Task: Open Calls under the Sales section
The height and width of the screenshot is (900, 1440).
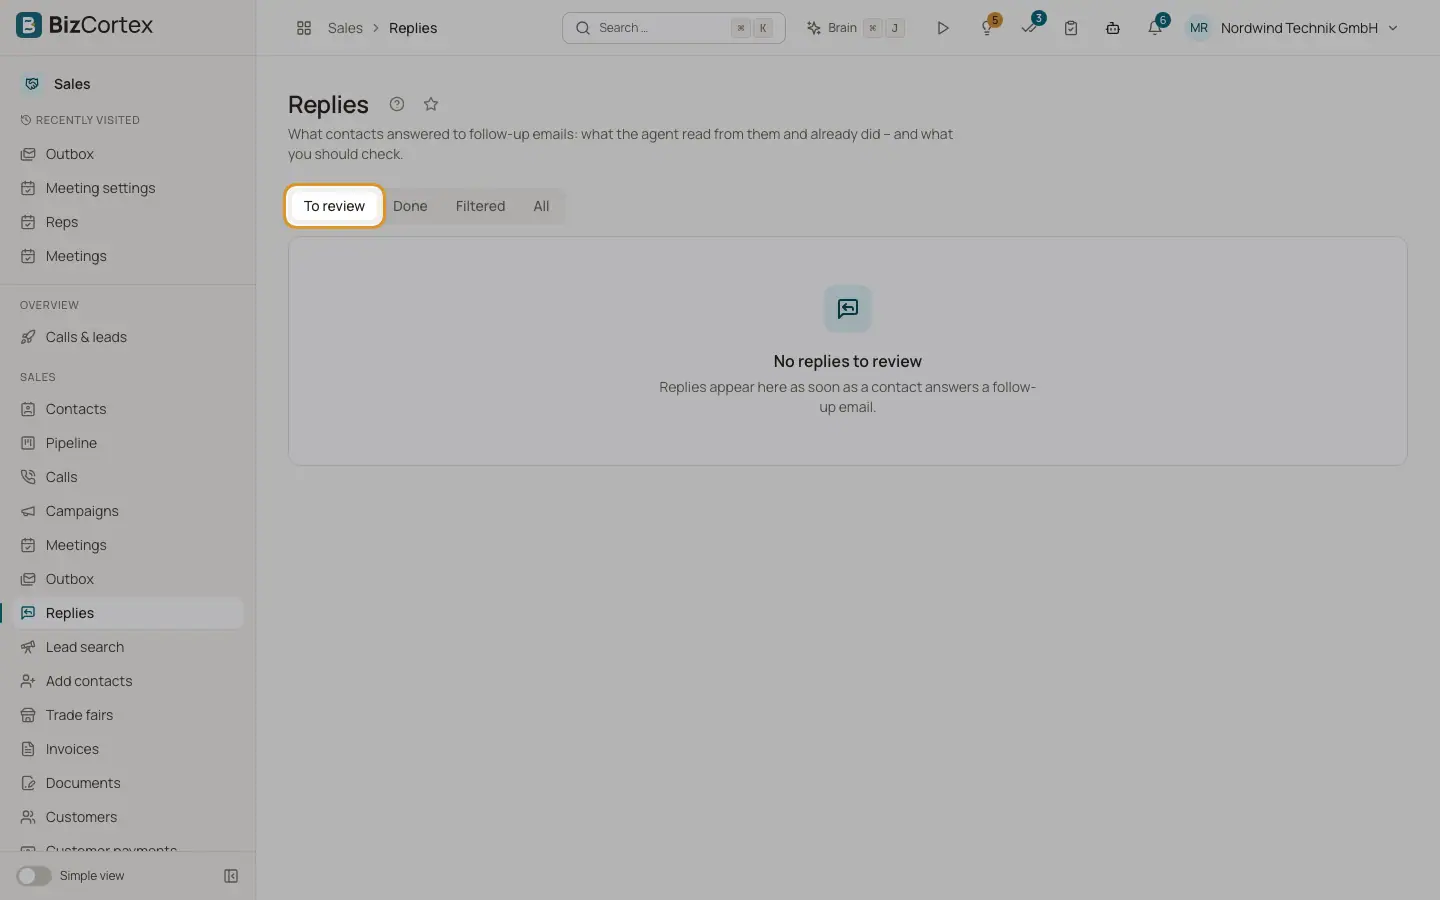Action: 128,477
